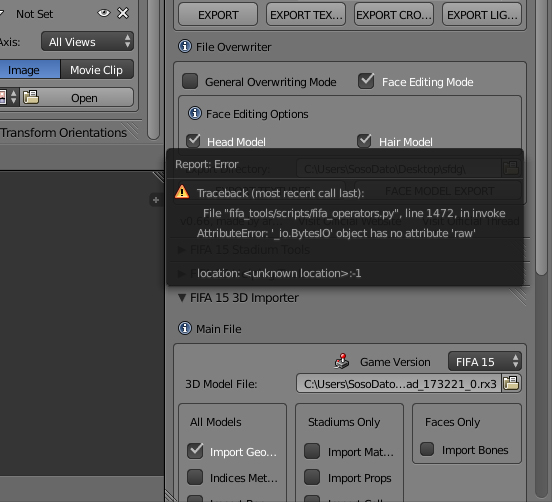Viewport: 552px width, 502px height.
Task: Expand the Transform Orientations panel
Action: coord(63,133)
